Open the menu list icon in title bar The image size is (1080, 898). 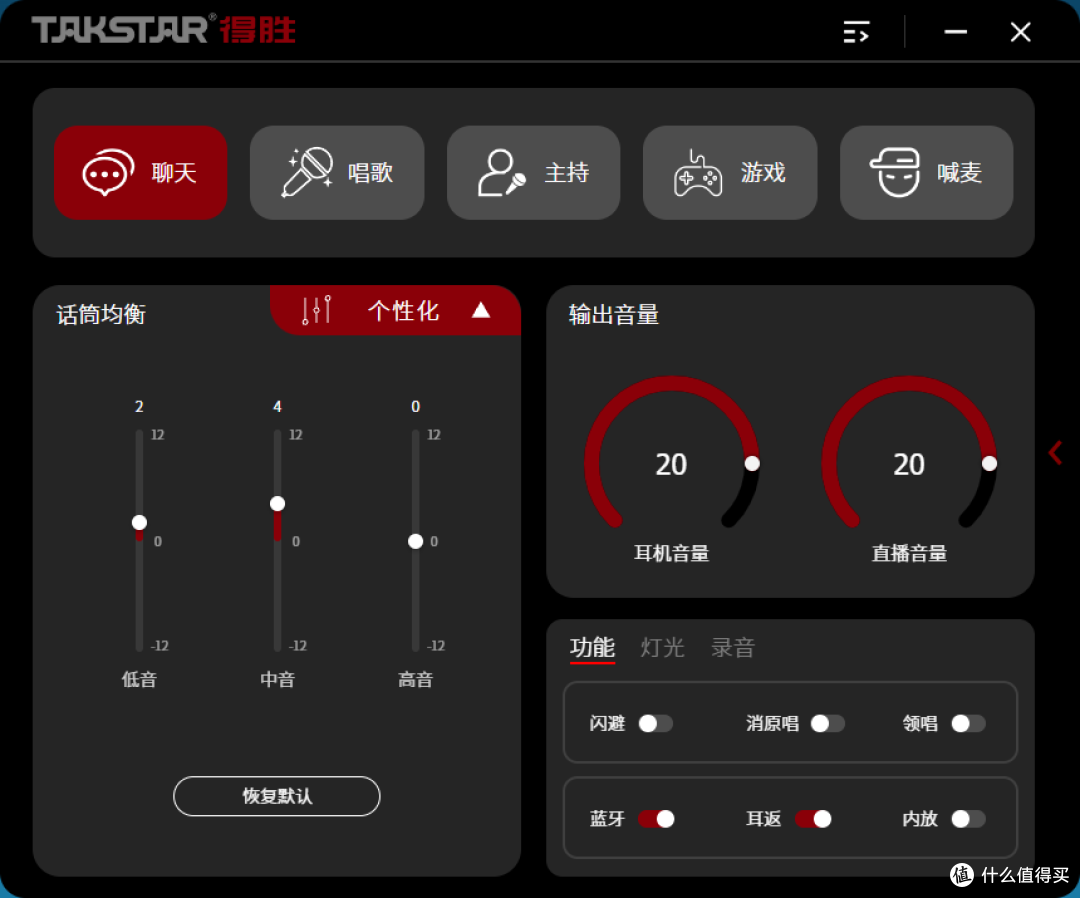tap(856, 32)
